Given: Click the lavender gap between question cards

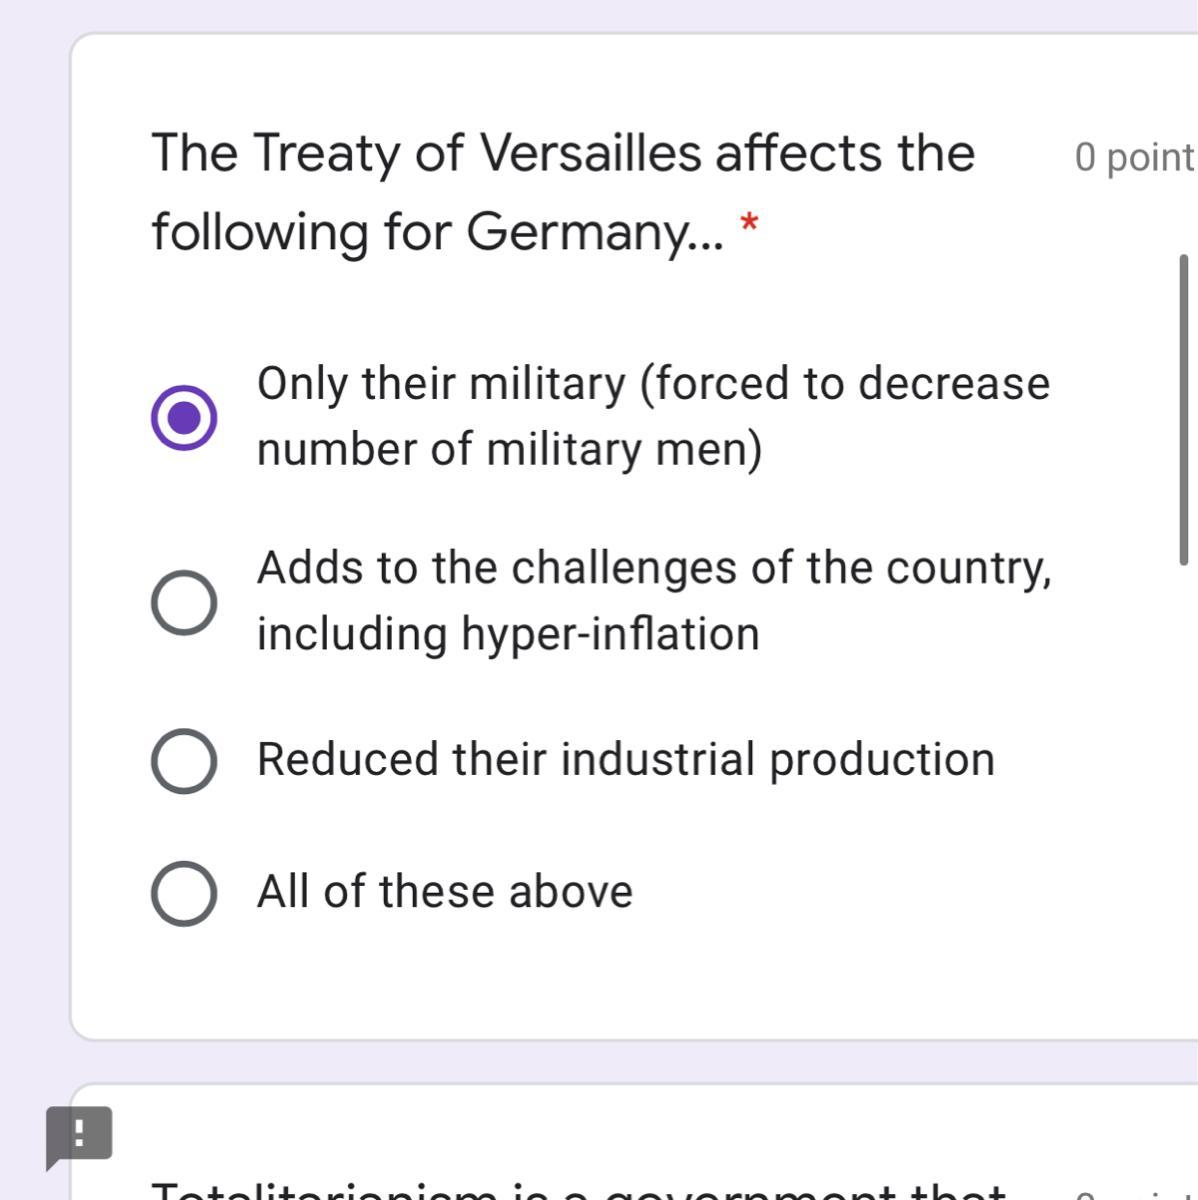Looking at the screenshot, I should point(600,1061).
